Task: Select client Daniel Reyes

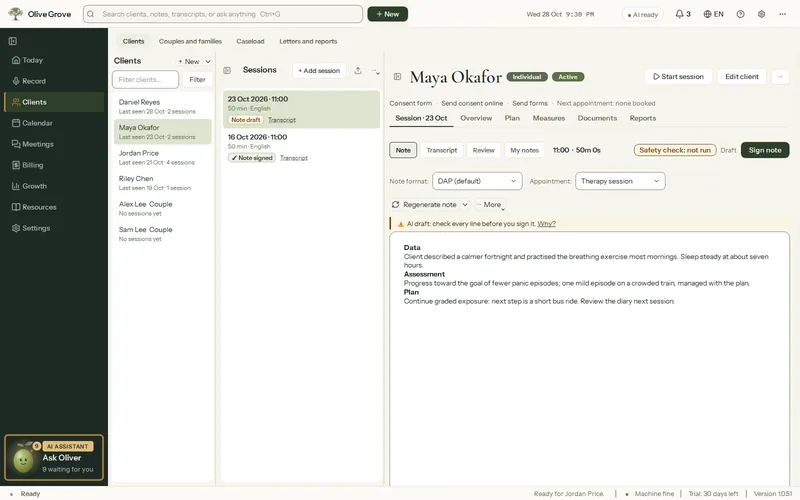Action: point(162,106)
